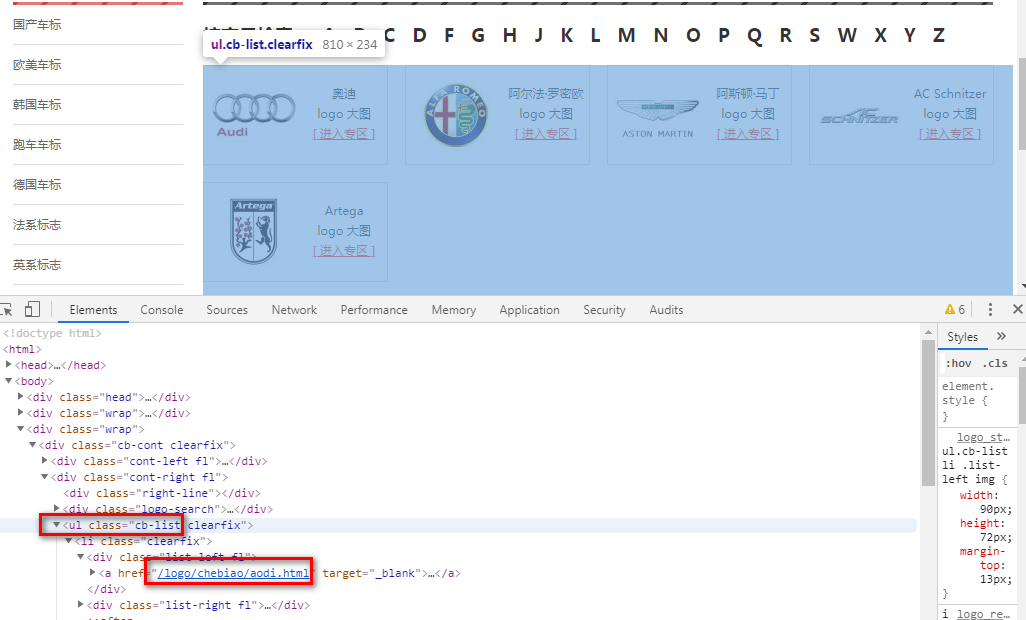Viewport: 1026px width, 620px height.
Task: Open the 跑车车标 sidebar category
Action: 37,145
